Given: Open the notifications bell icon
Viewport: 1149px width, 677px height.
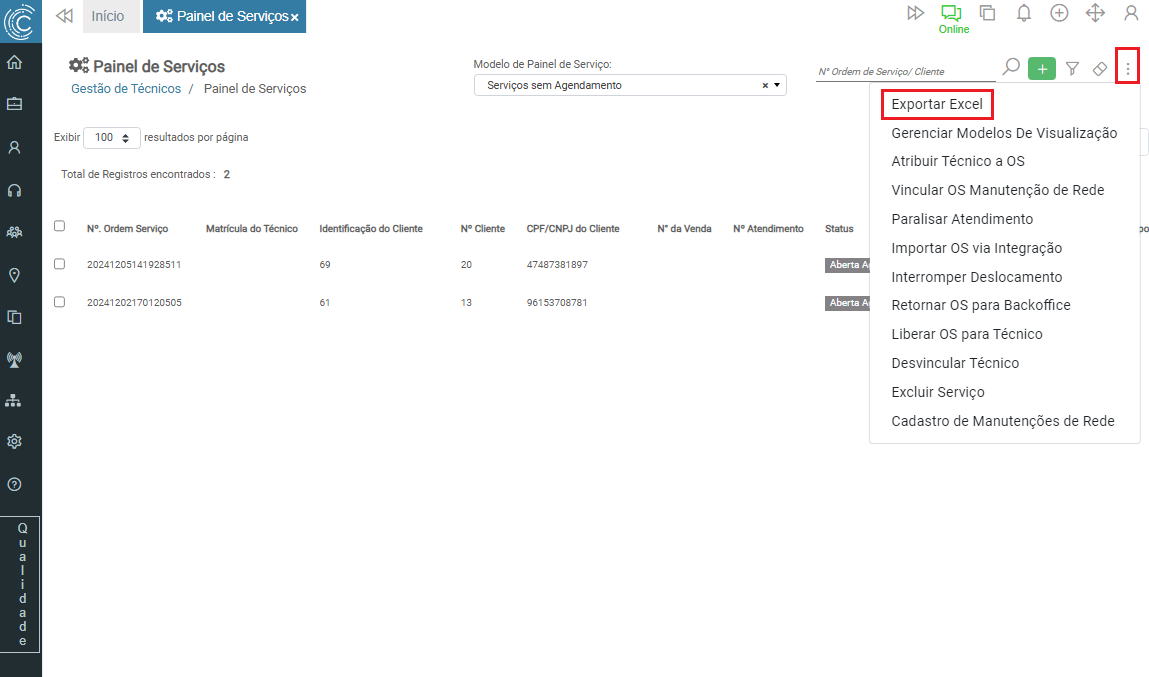Looking at the screenshot, I should pos(1024,13).
